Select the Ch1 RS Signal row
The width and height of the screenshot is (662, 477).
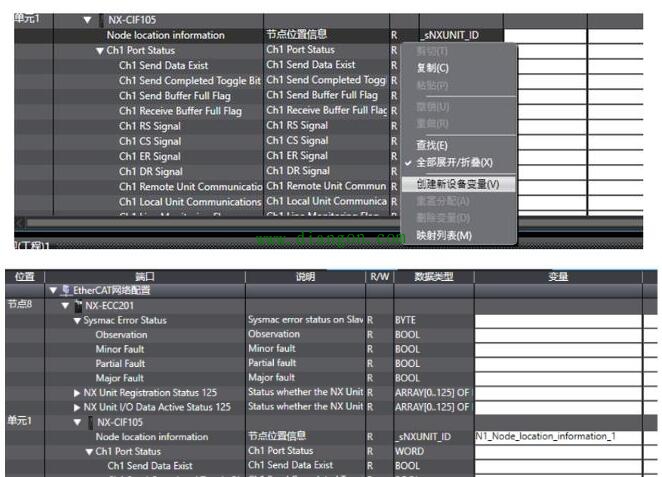(150, 126)
